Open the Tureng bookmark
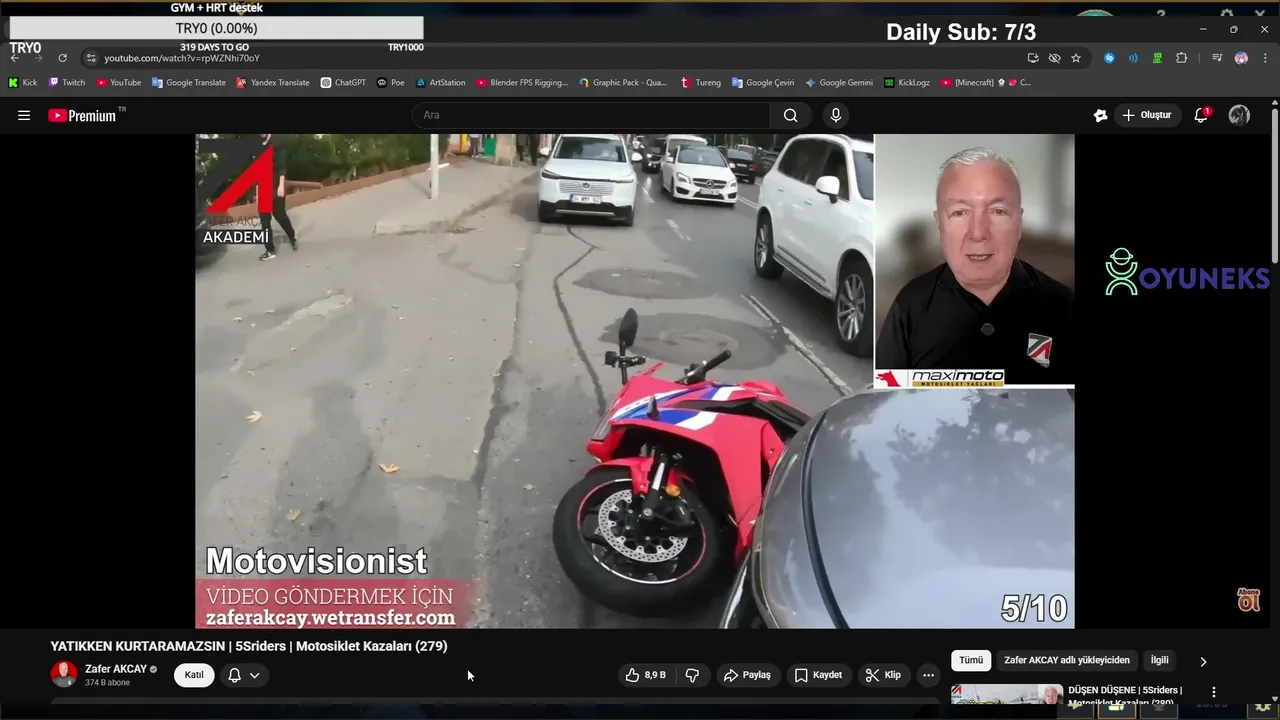The height and width of the screenshot is (720, 1280). tap(700, 83)
